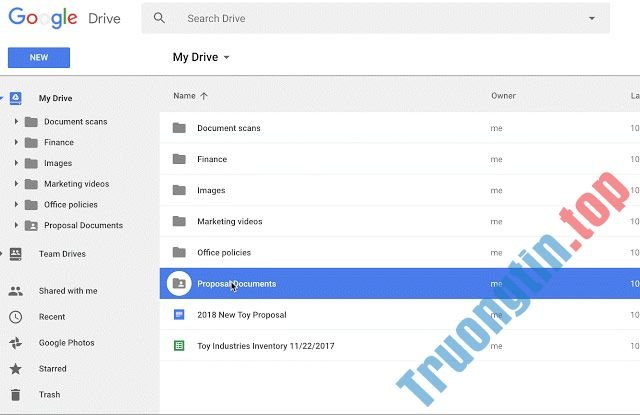Viewport: 640px width, 415px height.
Task: Click Finance folder icon in sidebar
Action: pyautogui.click(x=31, y=142)
